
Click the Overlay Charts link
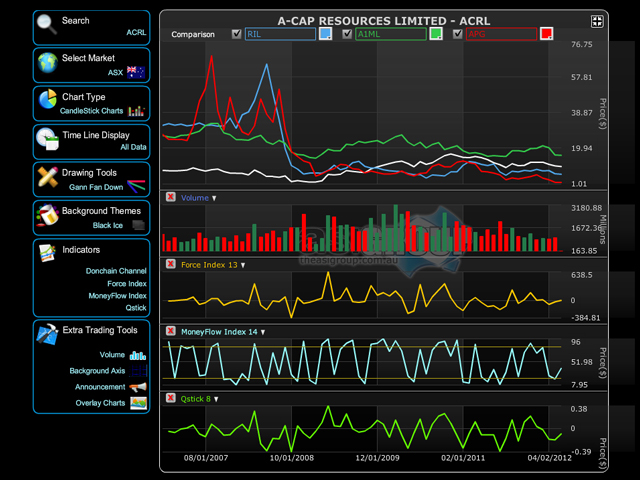(100, 403)
